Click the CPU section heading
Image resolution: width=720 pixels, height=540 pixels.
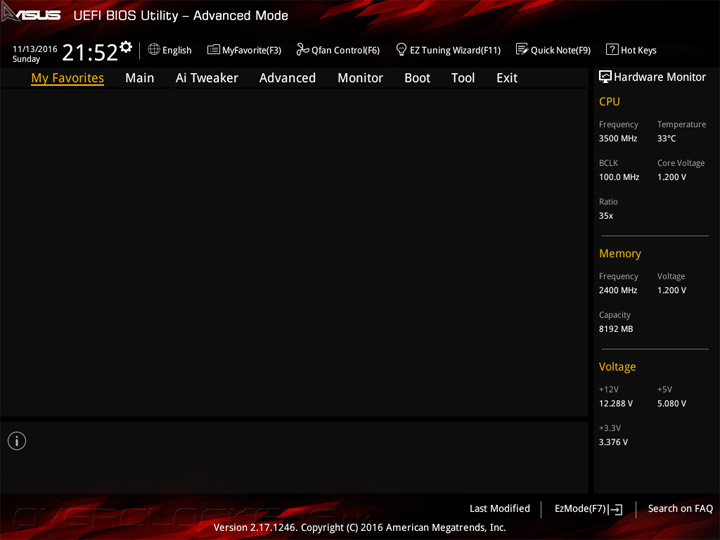tap(609, 101)
